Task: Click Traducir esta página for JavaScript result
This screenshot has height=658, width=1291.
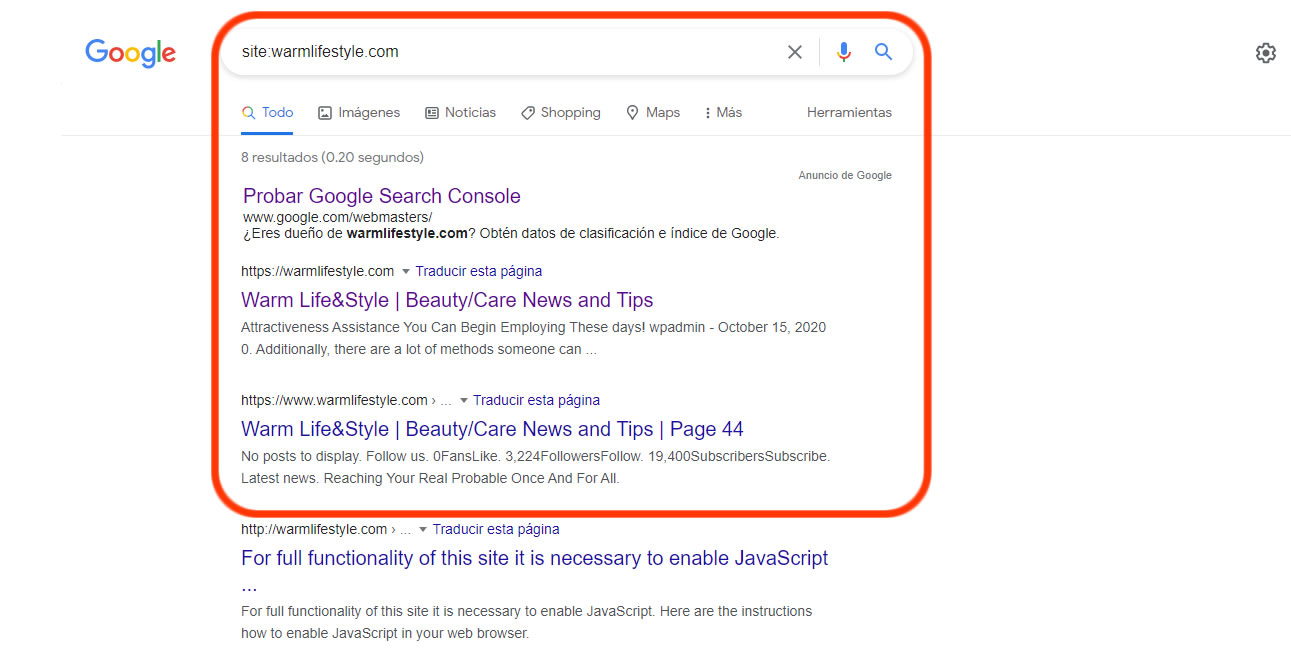Action: coord(496,529)
